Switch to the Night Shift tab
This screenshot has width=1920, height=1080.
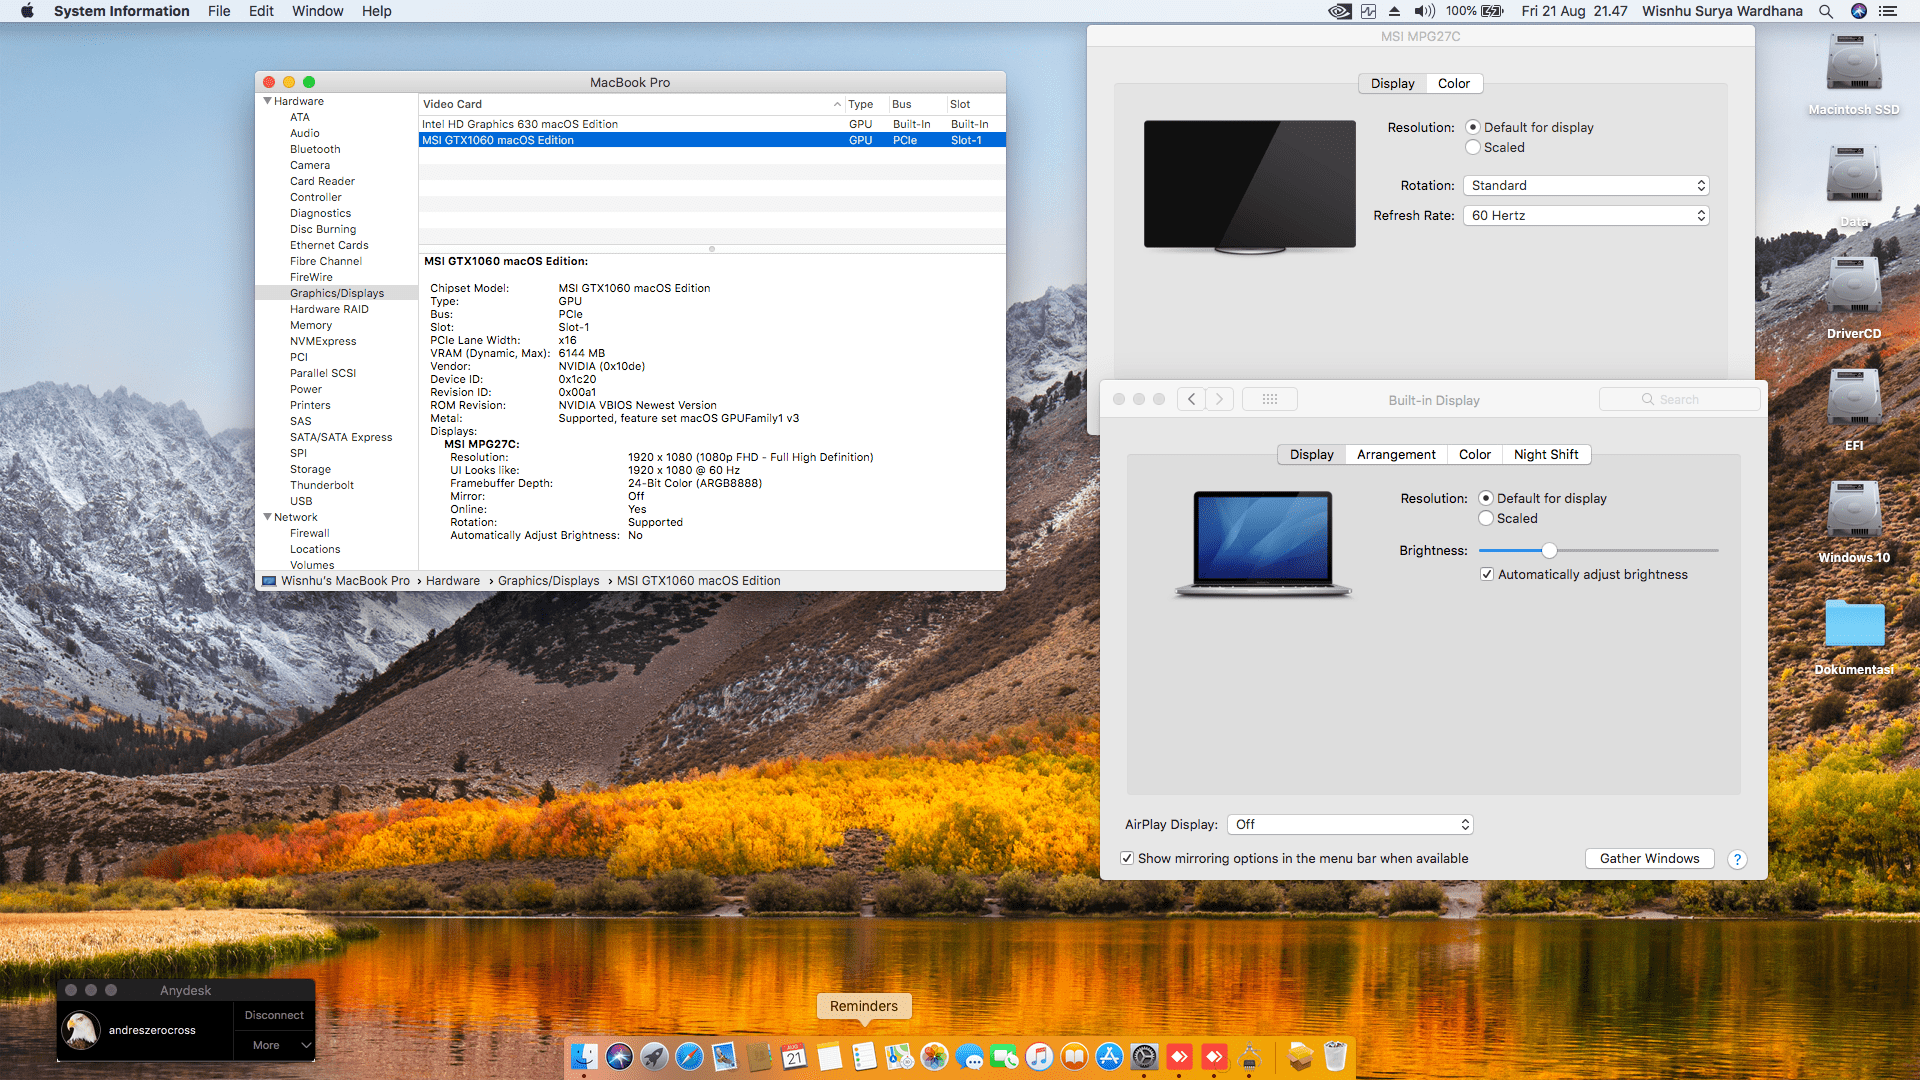(1545, 454)
